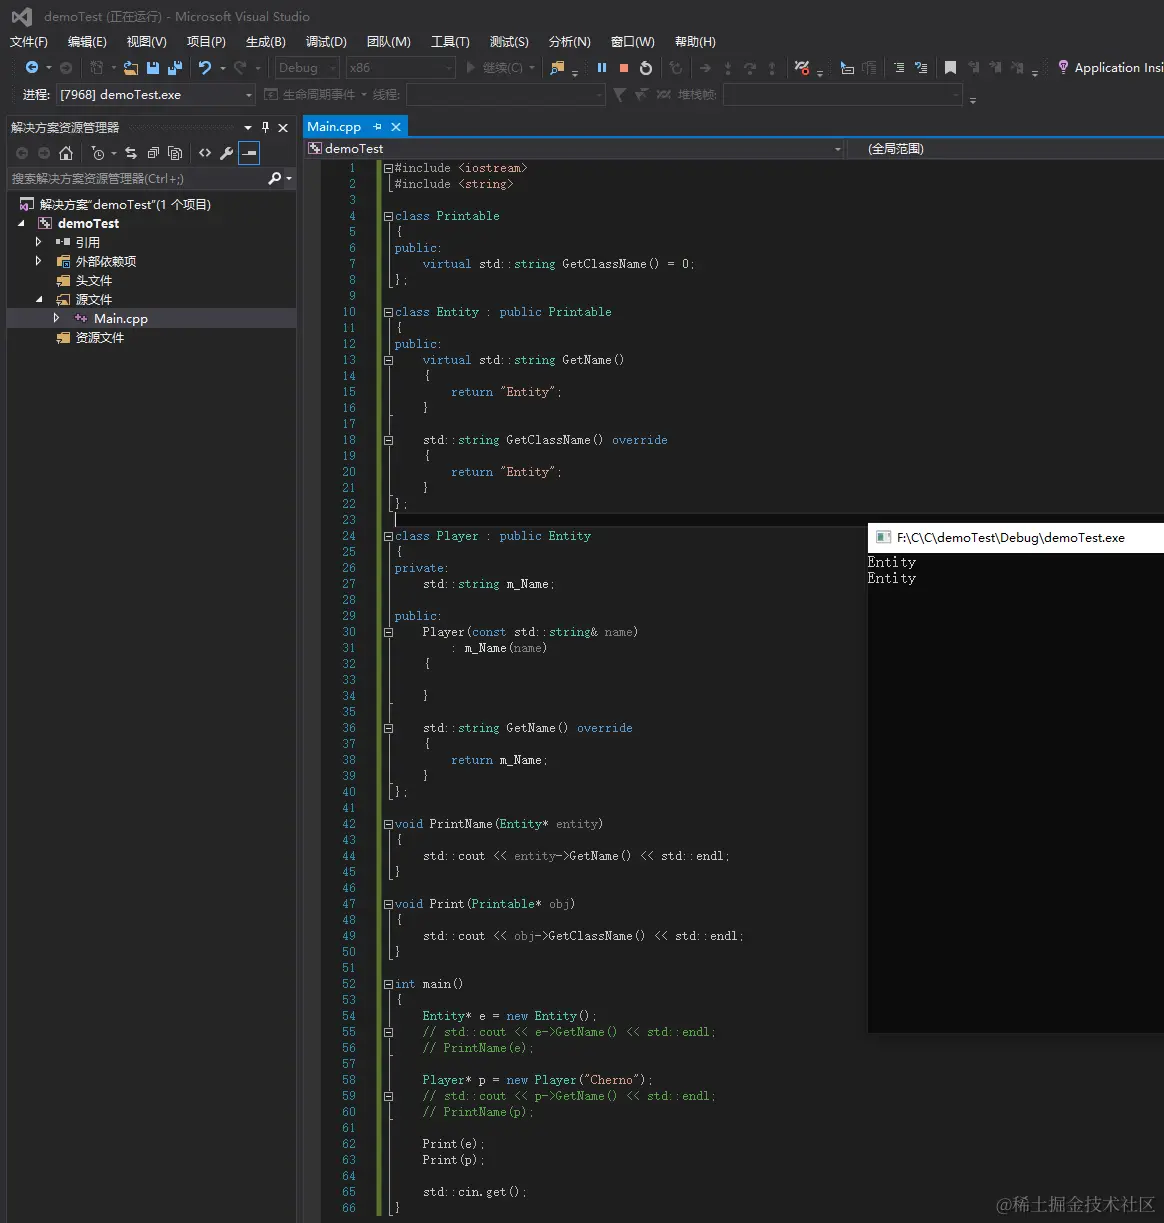Click the Save All (multi floppy) icon

pos(175,68)
